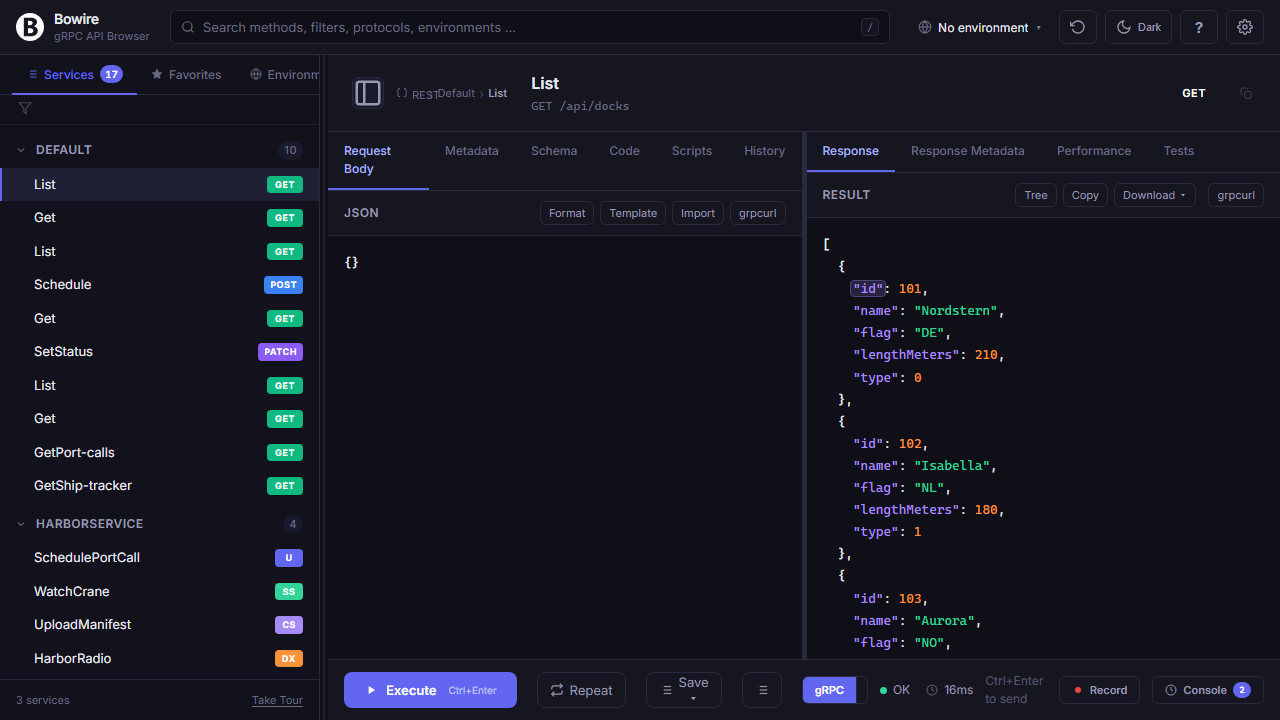
Task: Select the Schedule method
Action: pos(160,285)
